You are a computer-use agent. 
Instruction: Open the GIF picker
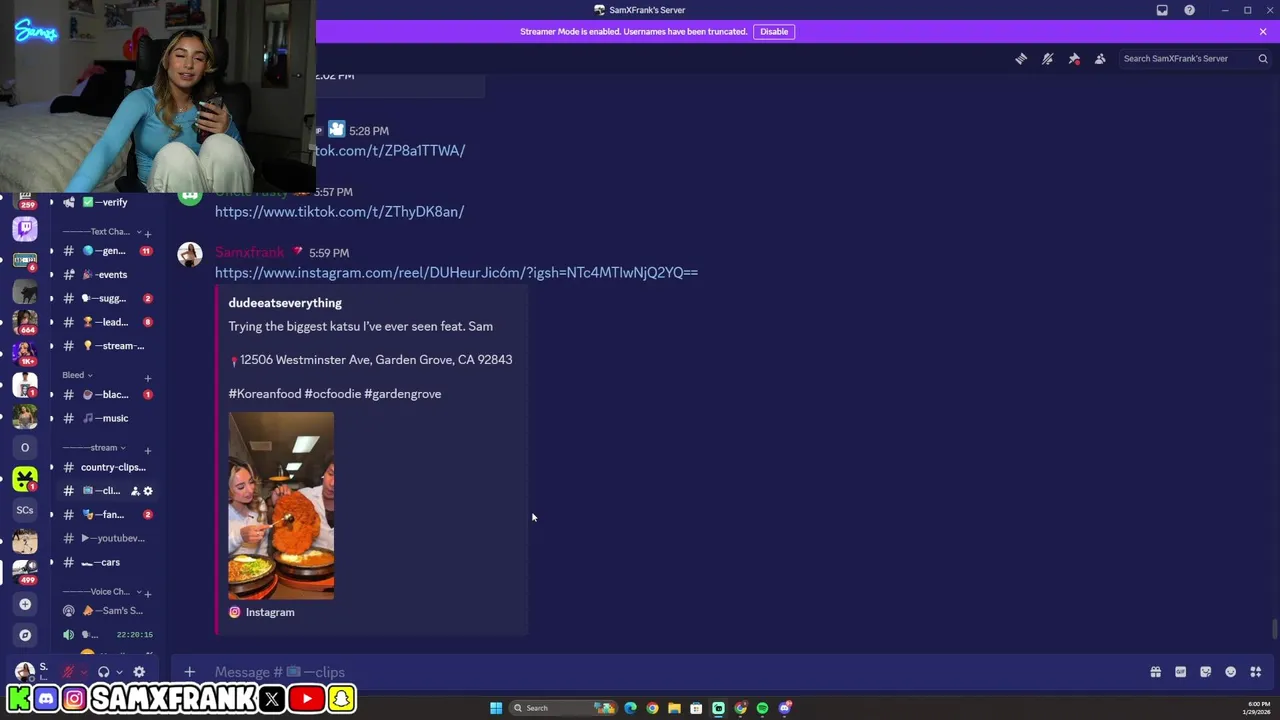1180,672
